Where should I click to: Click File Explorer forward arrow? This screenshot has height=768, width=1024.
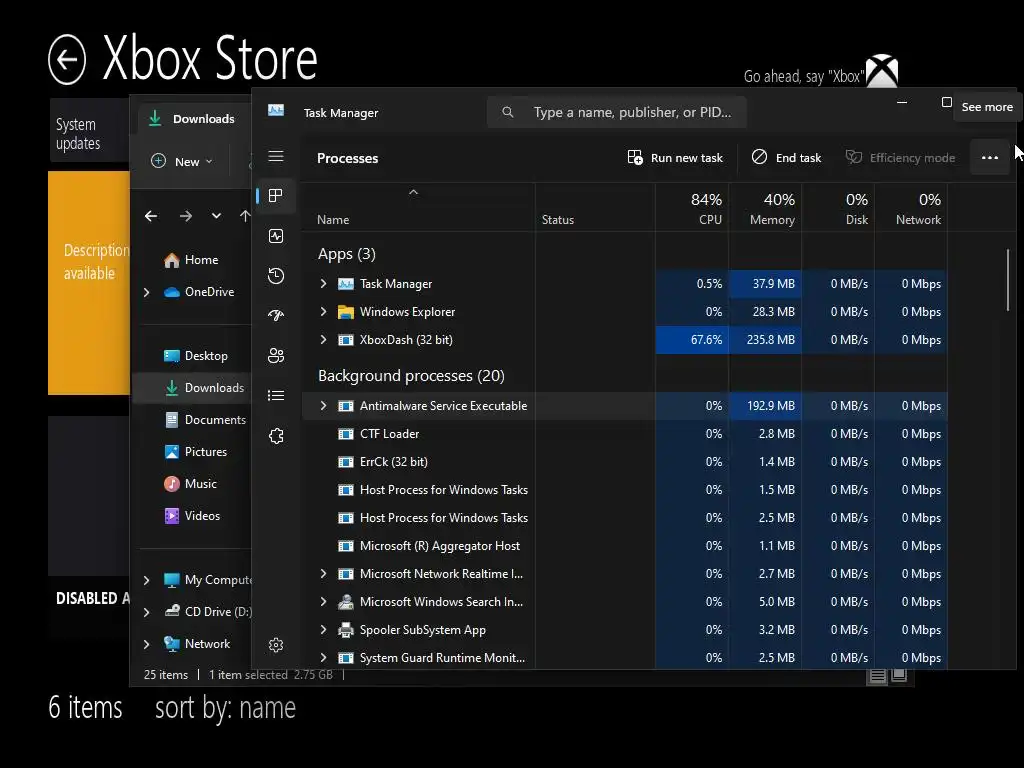point(185,216)
